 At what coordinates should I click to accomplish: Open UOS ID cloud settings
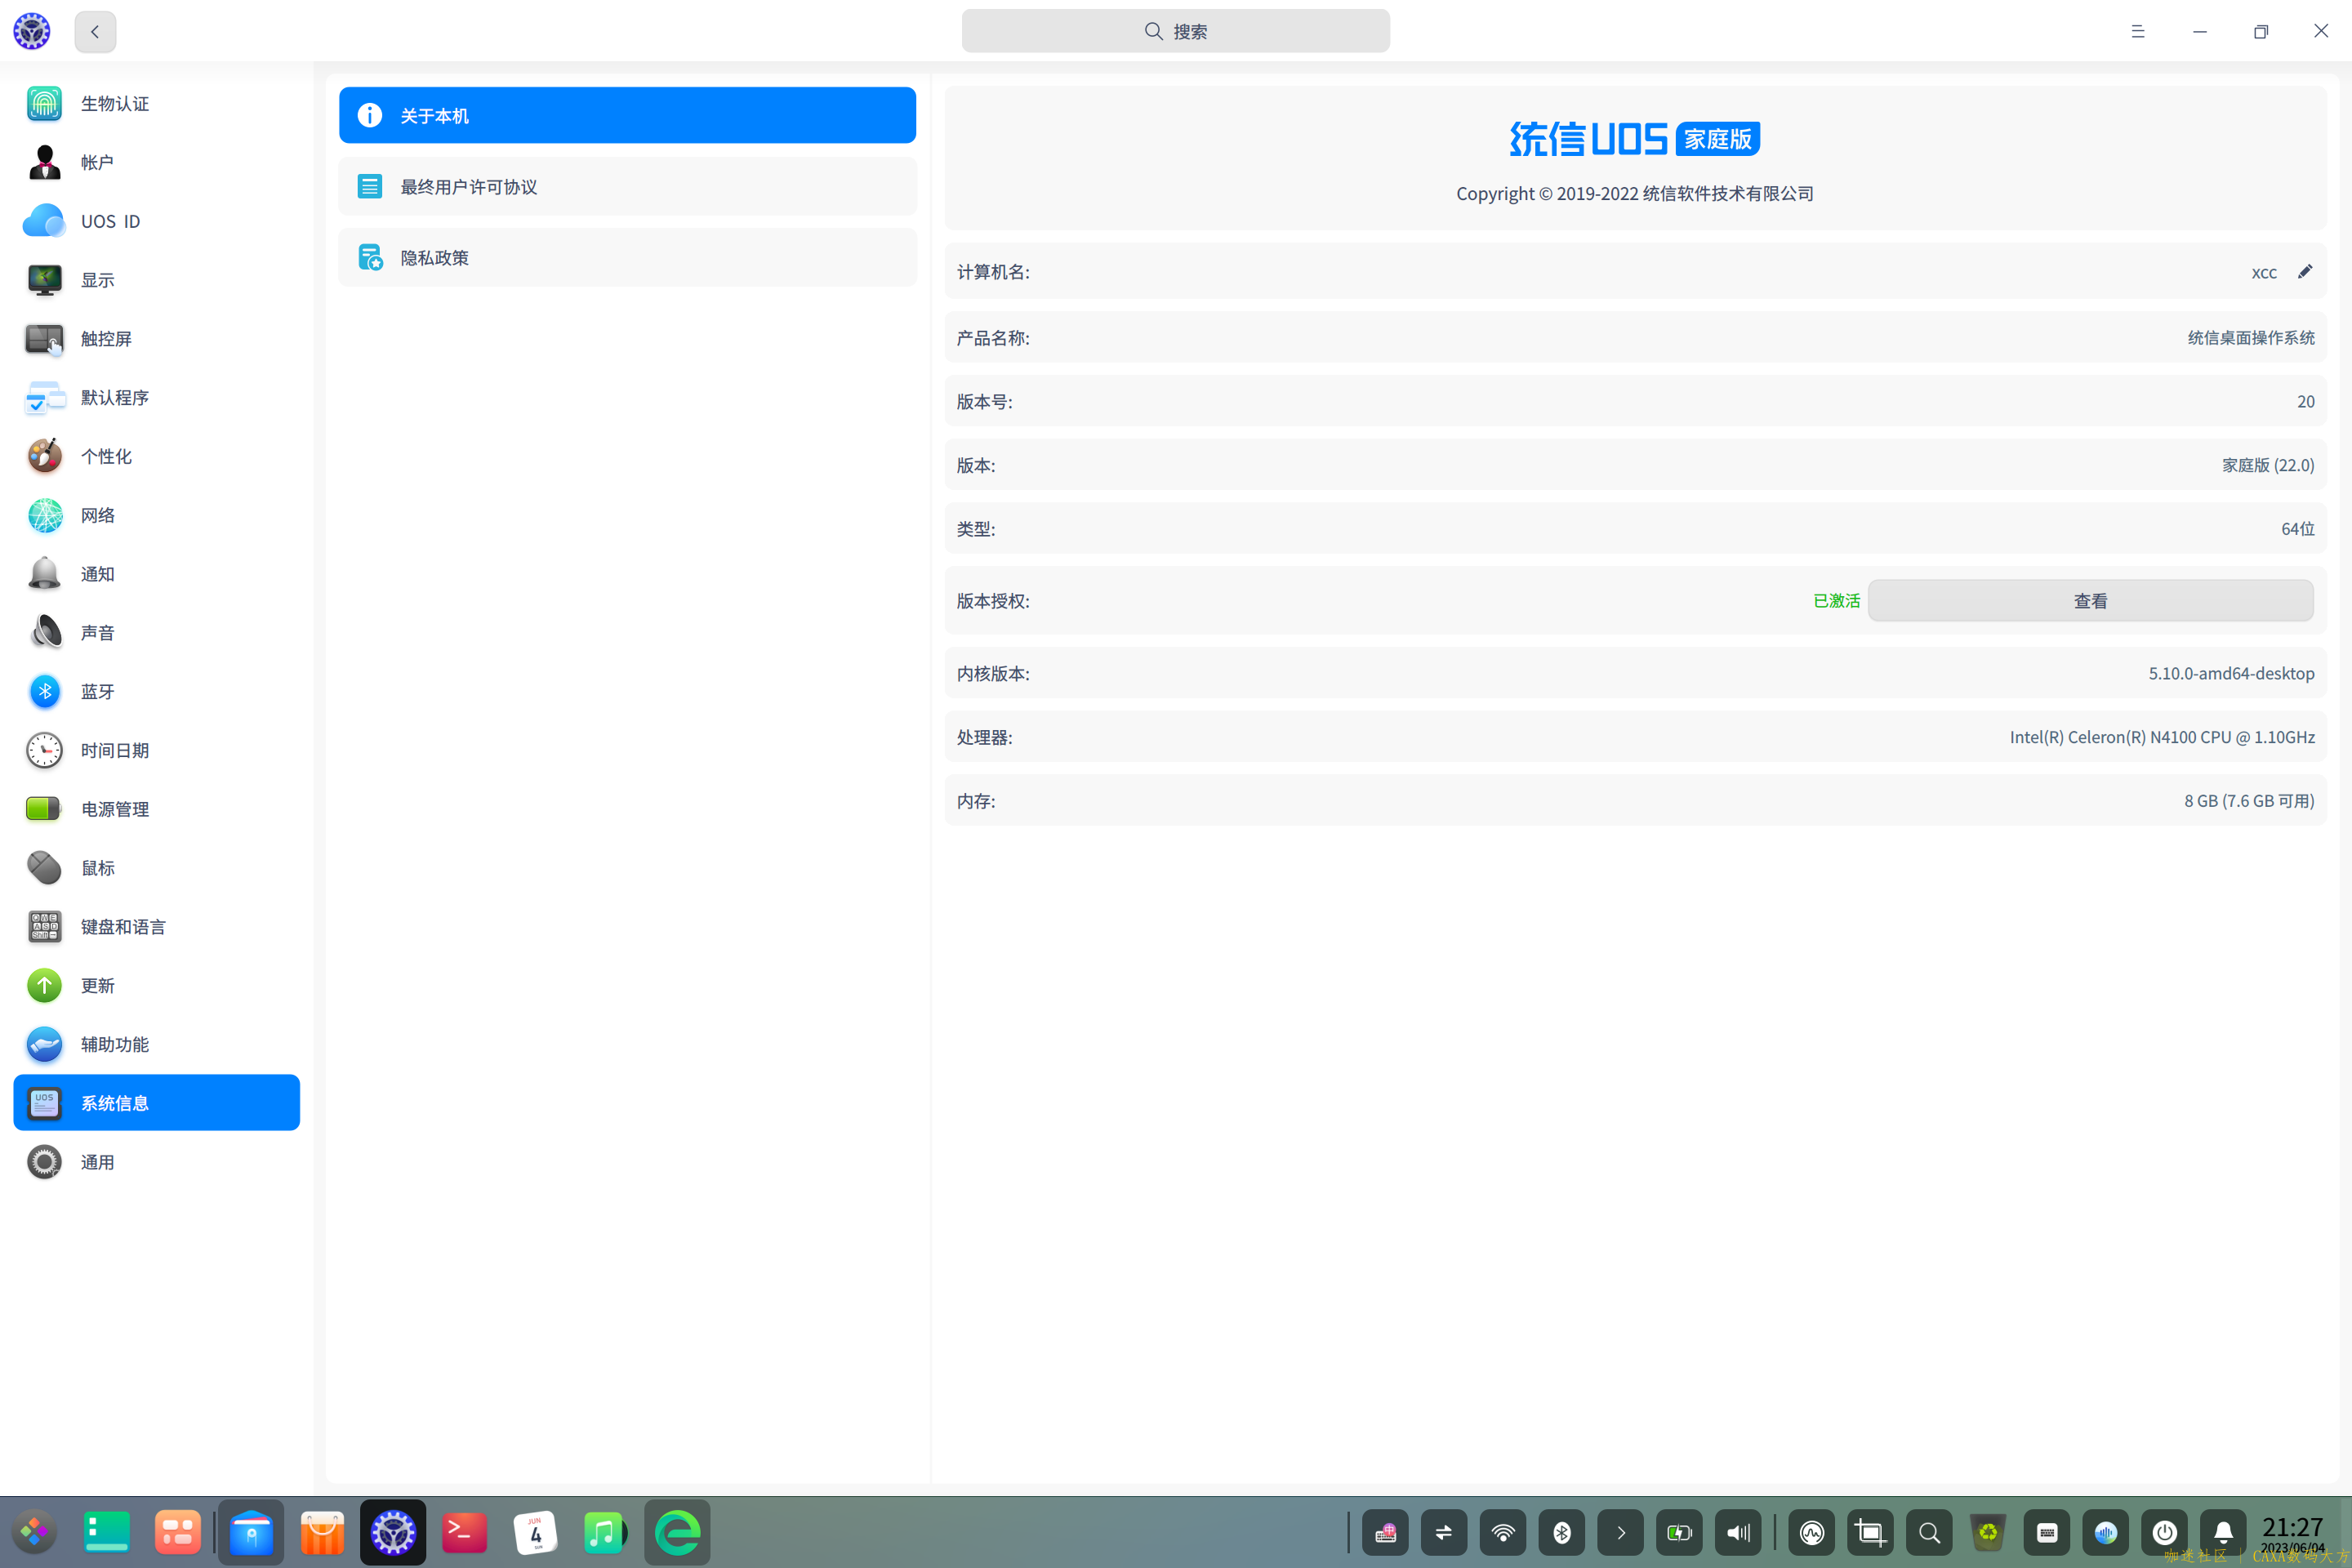tap(156, 221)
